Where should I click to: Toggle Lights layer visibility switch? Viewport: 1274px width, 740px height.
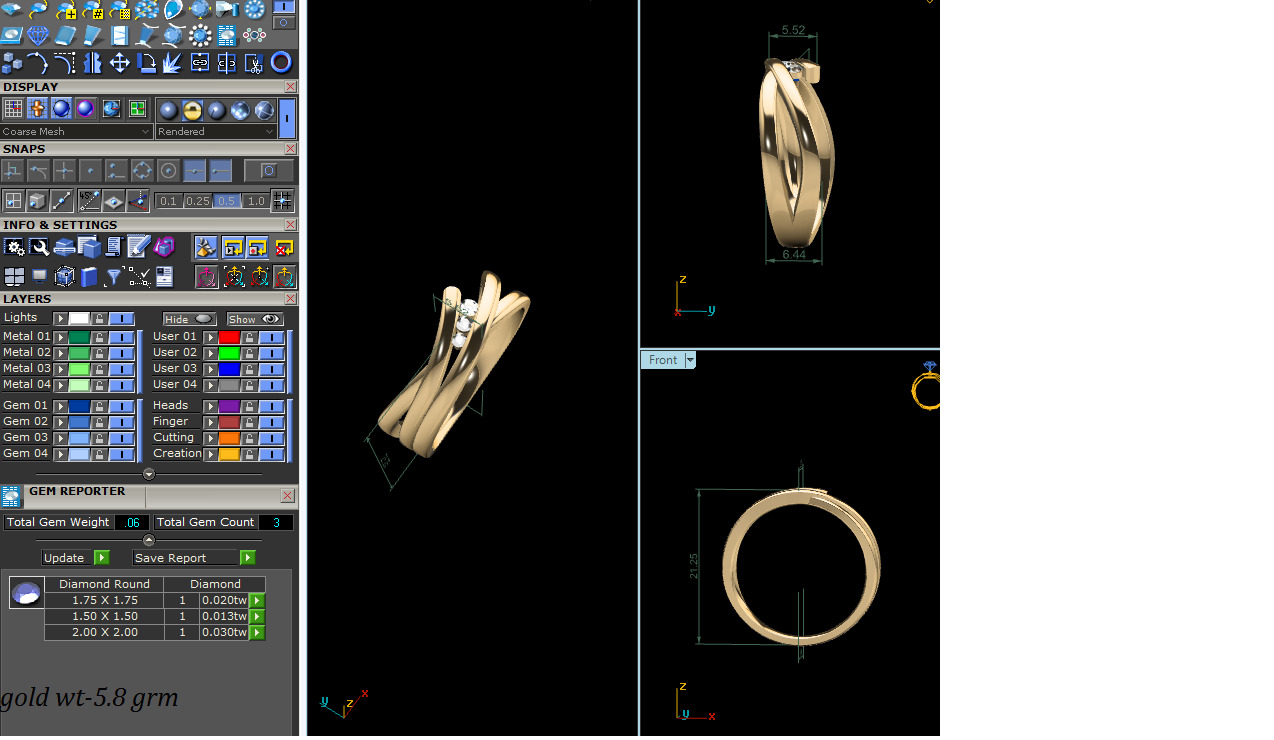pos(121,319)
